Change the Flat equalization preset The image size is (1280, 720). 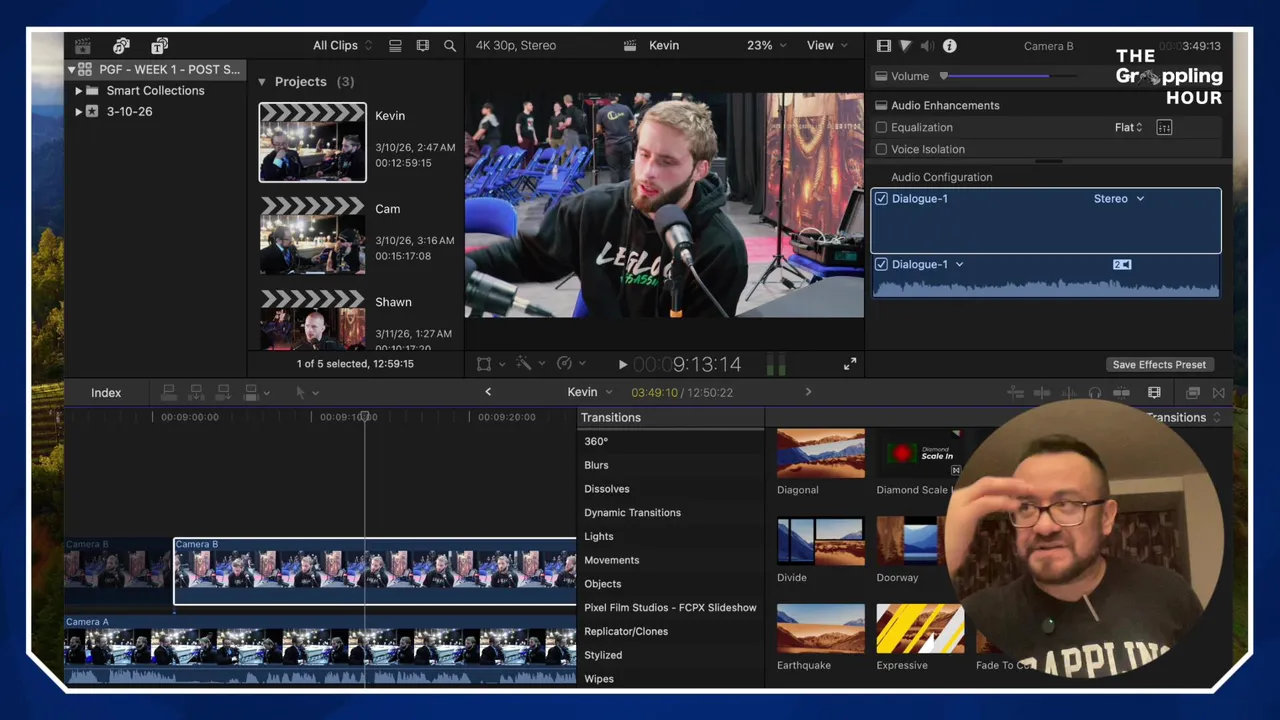1128,127
